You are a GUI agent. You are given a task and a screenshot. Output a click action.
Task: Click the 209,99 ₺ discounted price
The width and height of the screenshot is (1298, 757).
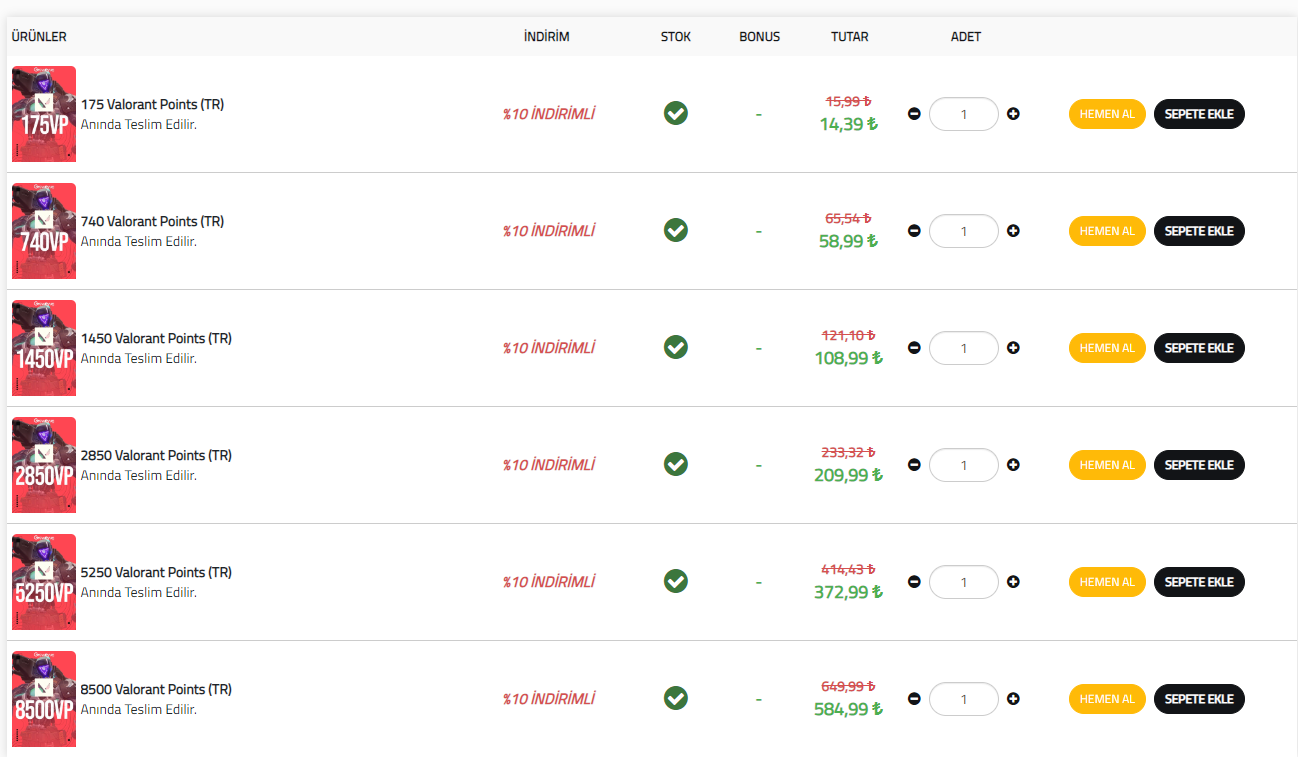pos(849,475)
